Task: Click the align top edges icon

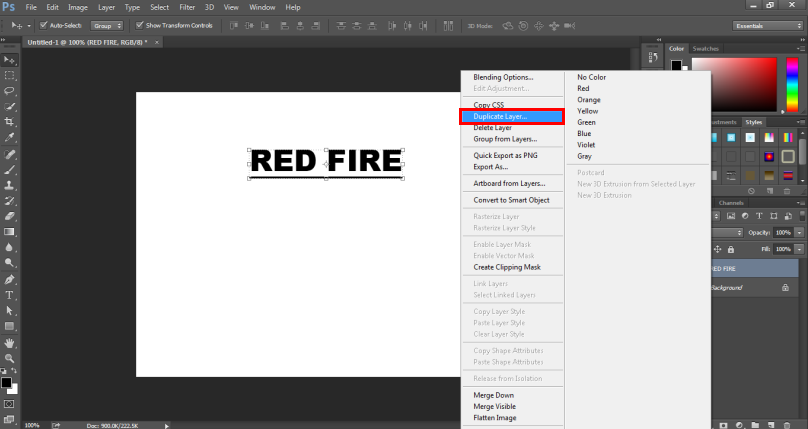Action: 234,26
